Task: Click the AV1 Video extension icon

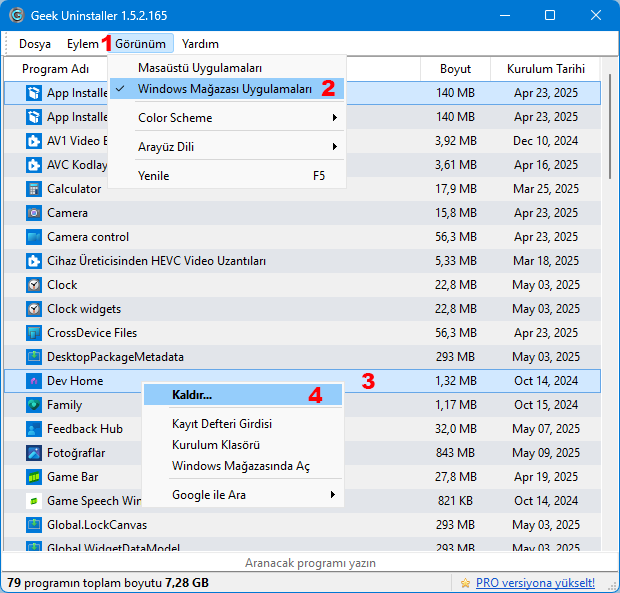Action: tap(34, 141)
